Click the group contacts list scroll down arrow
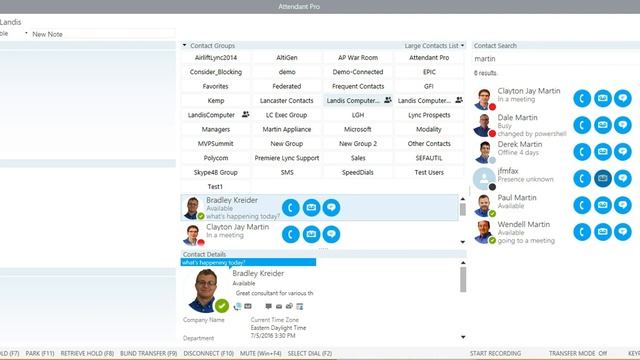This screenshot has height=360, width=640. pos(463,242)
